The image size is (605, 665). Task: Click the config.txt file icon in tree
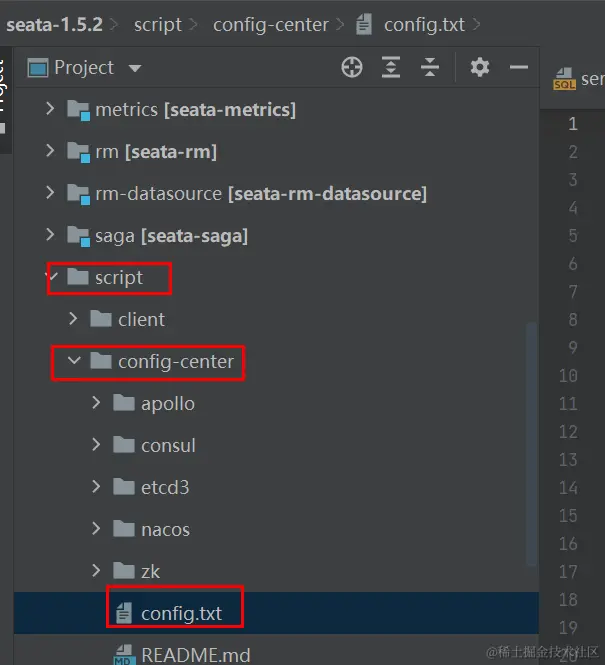[x=124, y=613]
